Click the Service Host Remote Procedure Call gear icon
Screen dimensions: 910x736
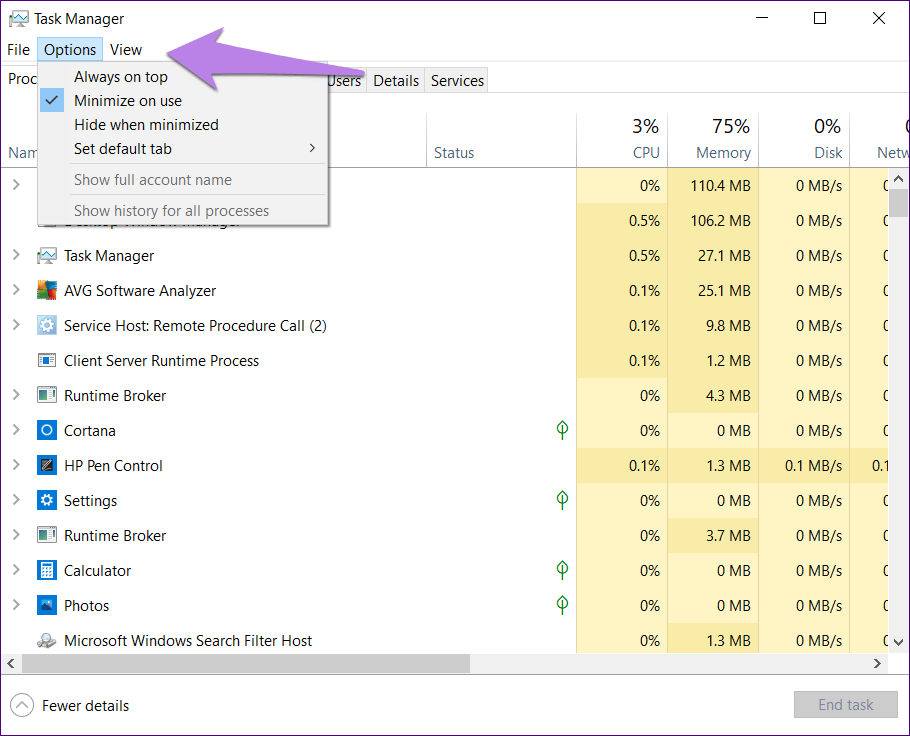(46, 325)
